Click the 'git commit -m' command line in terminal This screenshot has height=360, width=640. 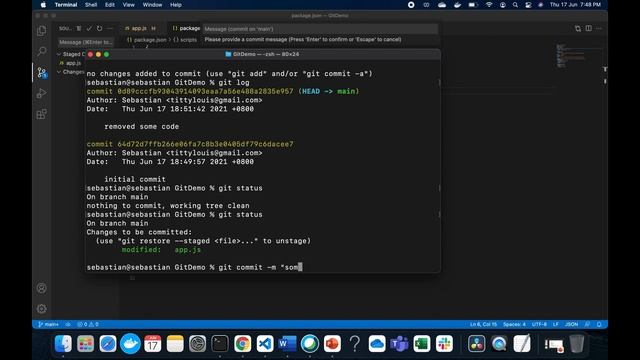[194, 267]
